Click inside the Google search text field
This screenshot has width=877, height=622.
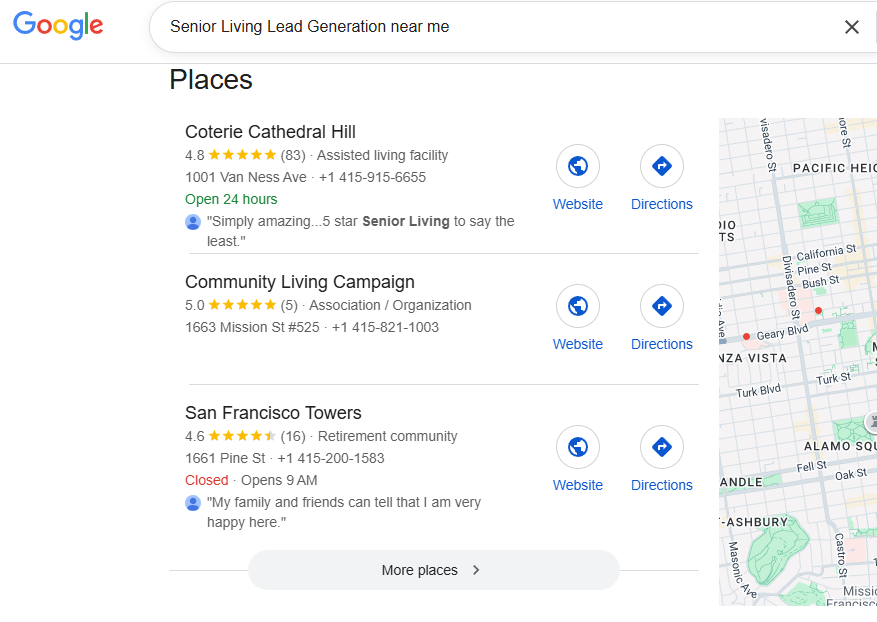point(490,27)
